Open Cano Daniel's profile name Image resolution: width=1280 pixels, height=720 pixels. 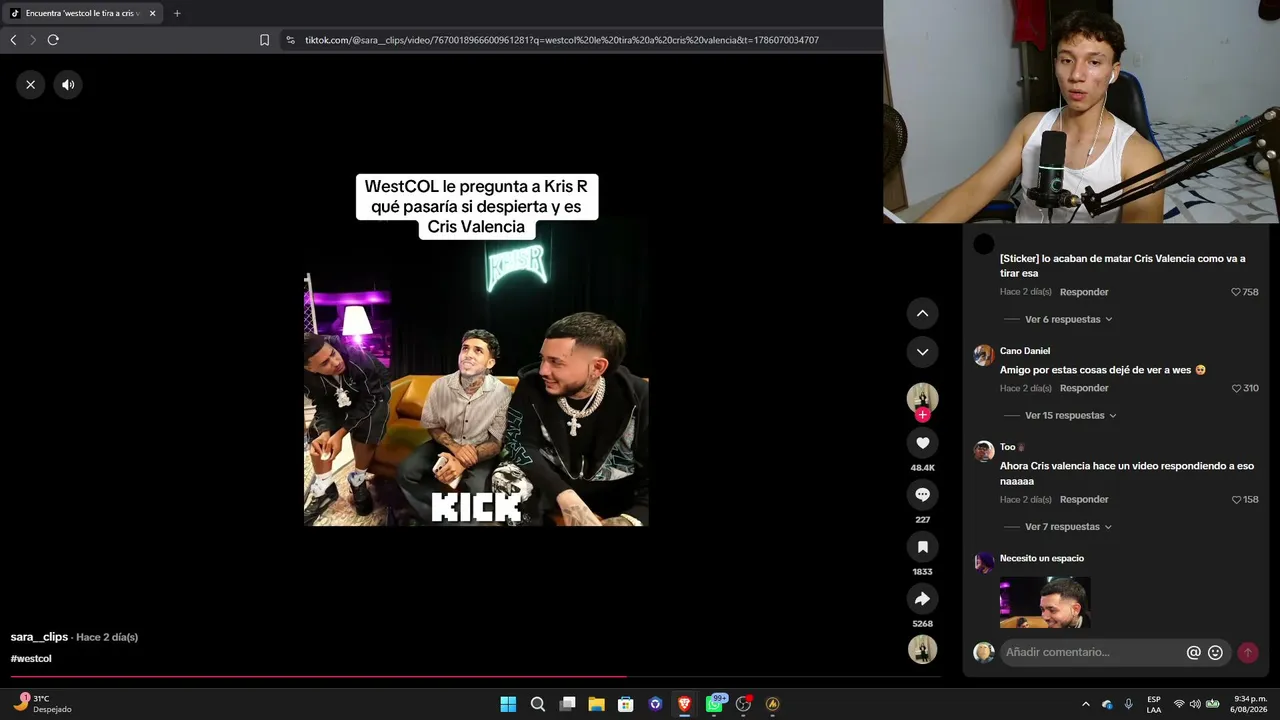[1025, 351]
